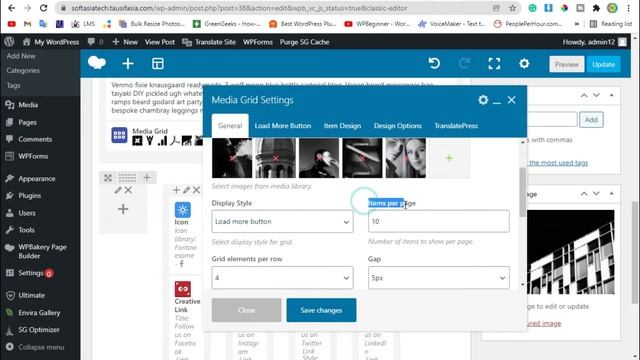Move Featured image panel up chevron
The width and height of the screenshot is (640, 360).
click(x=584, y=193)
